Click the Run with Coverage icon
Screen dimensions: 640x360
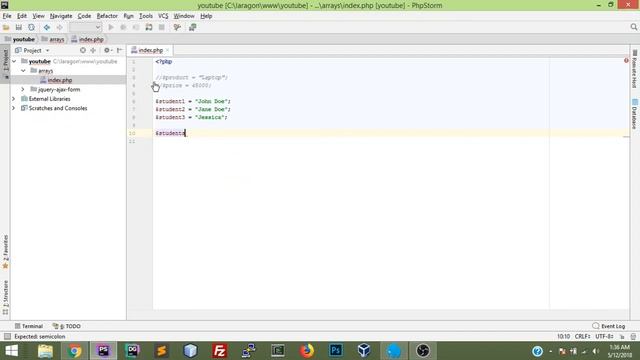(136, 27)
